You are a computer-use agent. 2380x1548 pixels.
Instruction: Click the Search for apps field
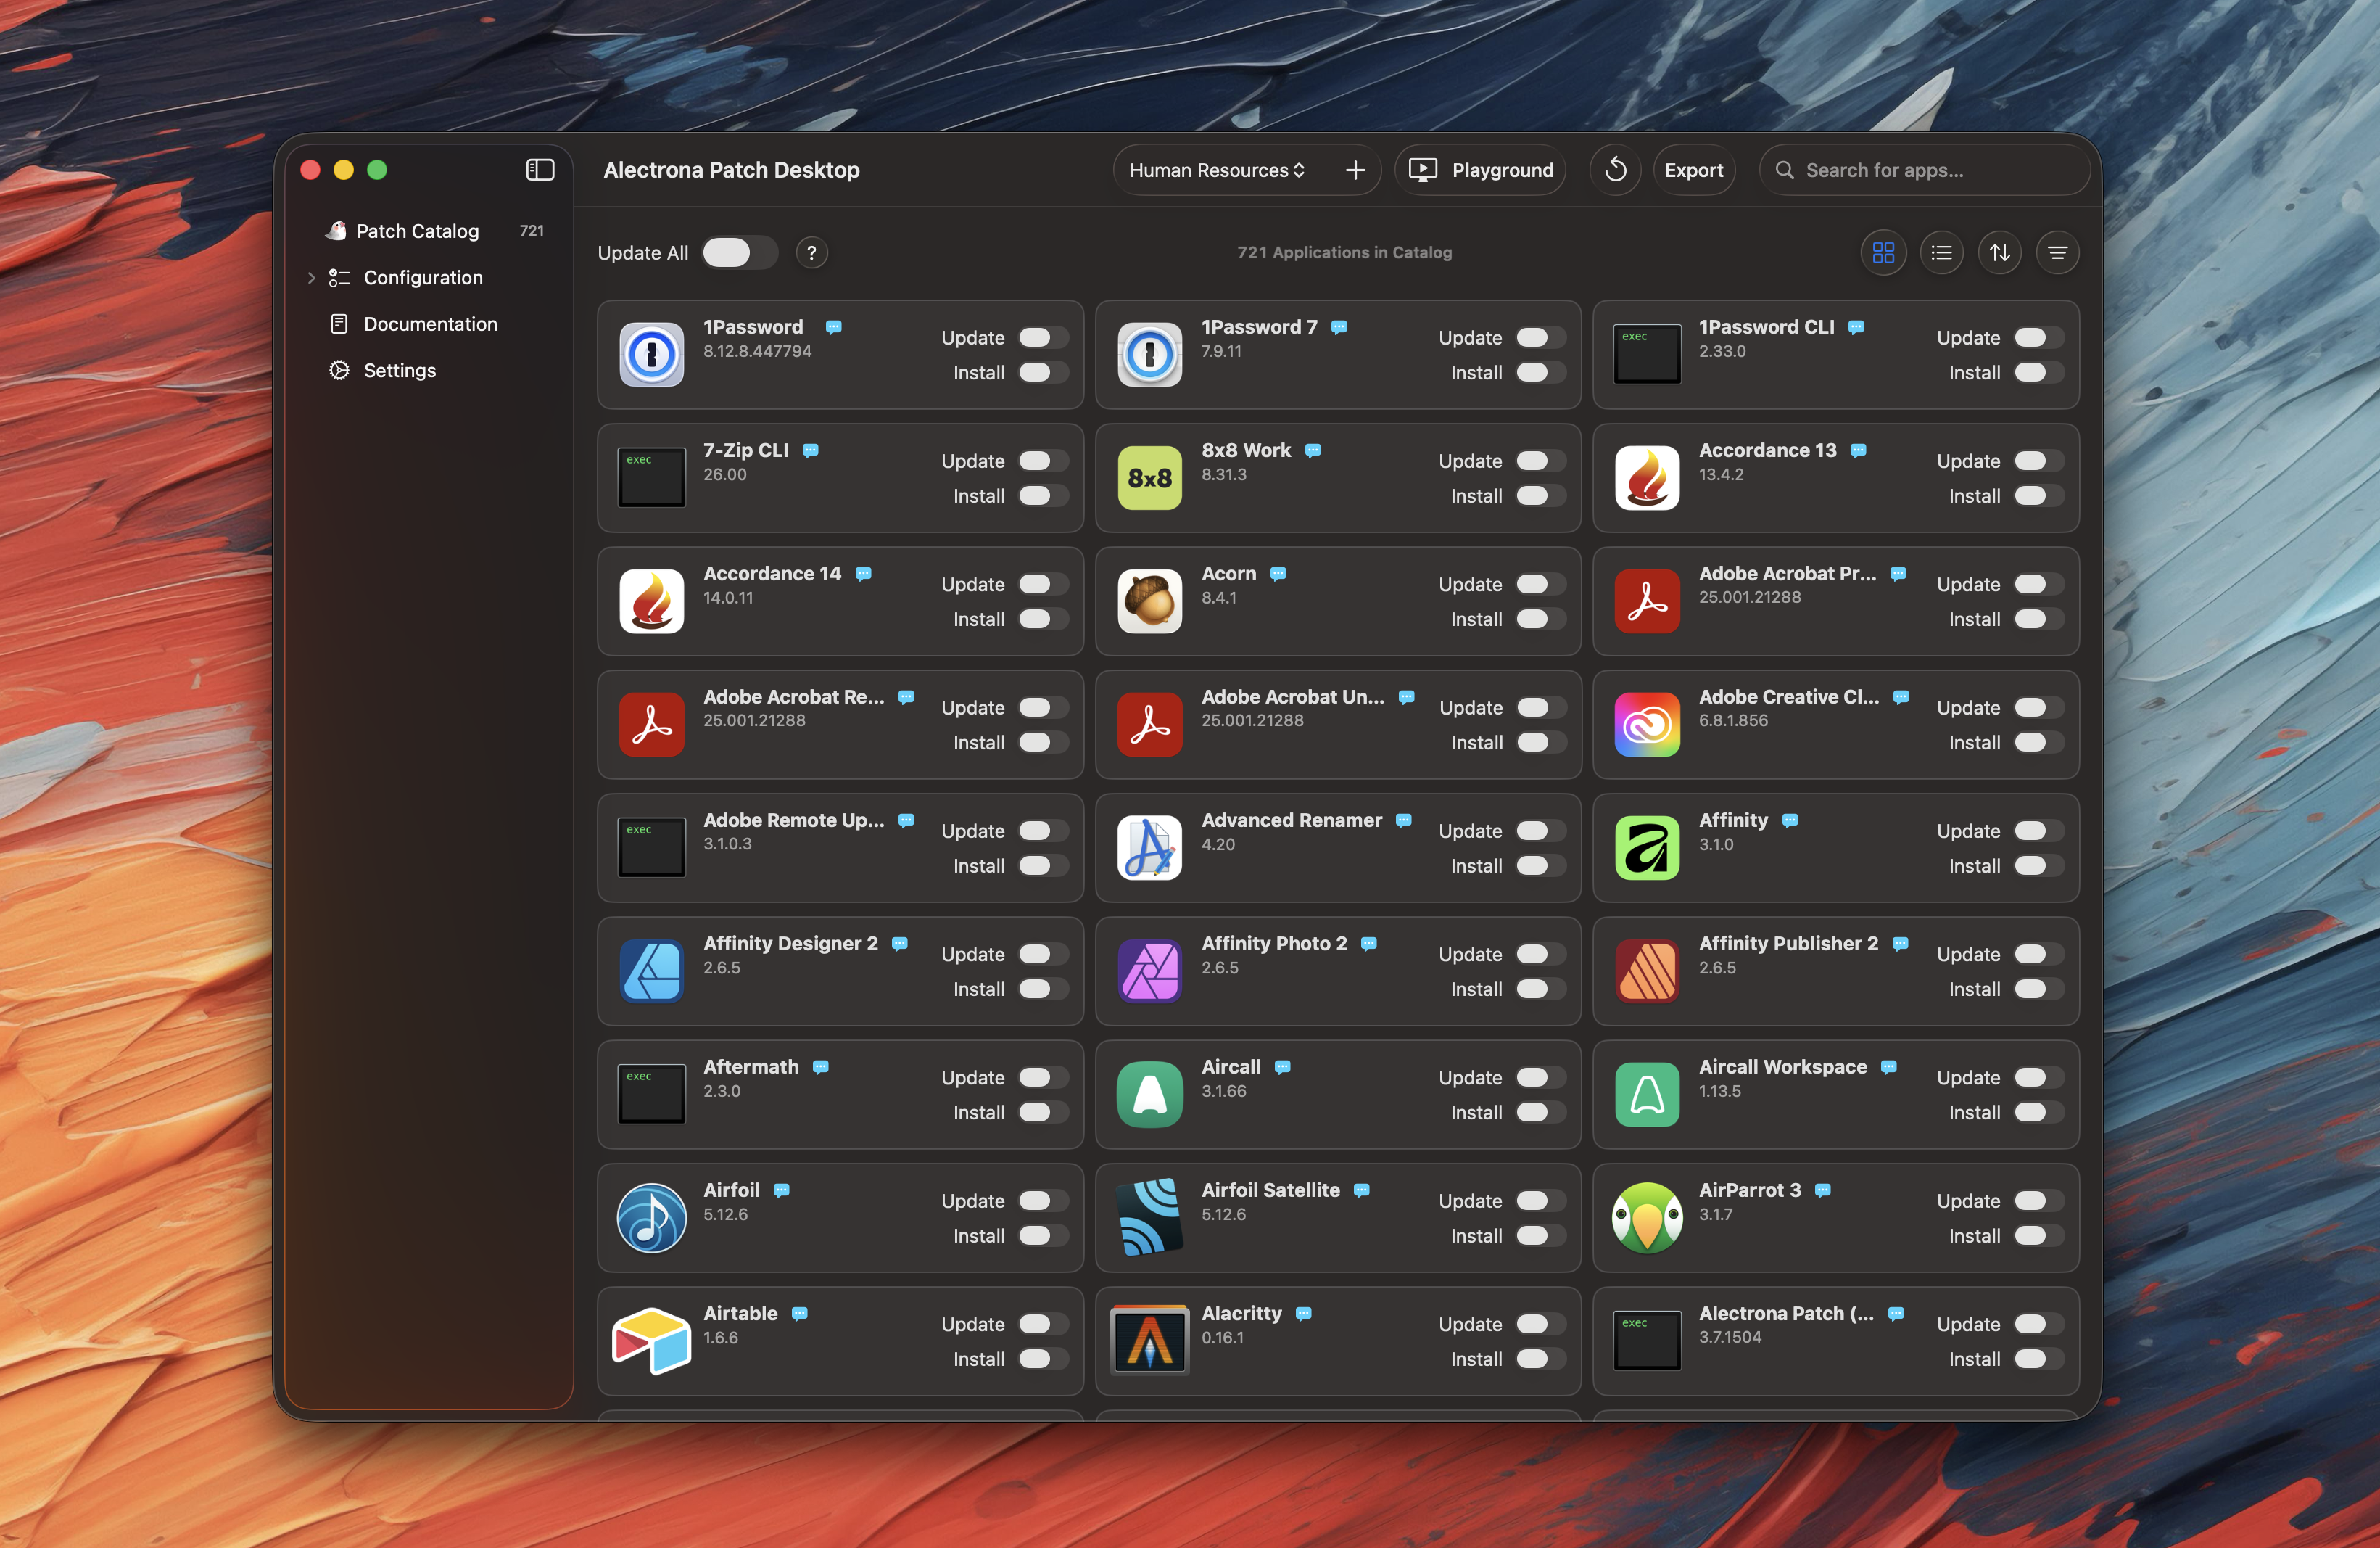click(1924, 170)
